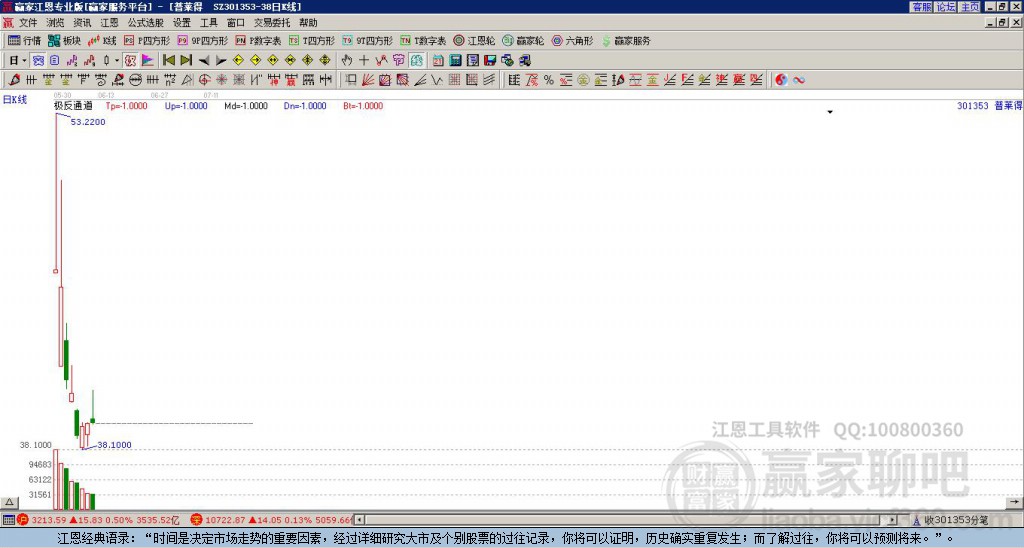The height and width of the screenshot is (548, 1024).
Task: Click the 日K线 label
Action: pos(15,100)
